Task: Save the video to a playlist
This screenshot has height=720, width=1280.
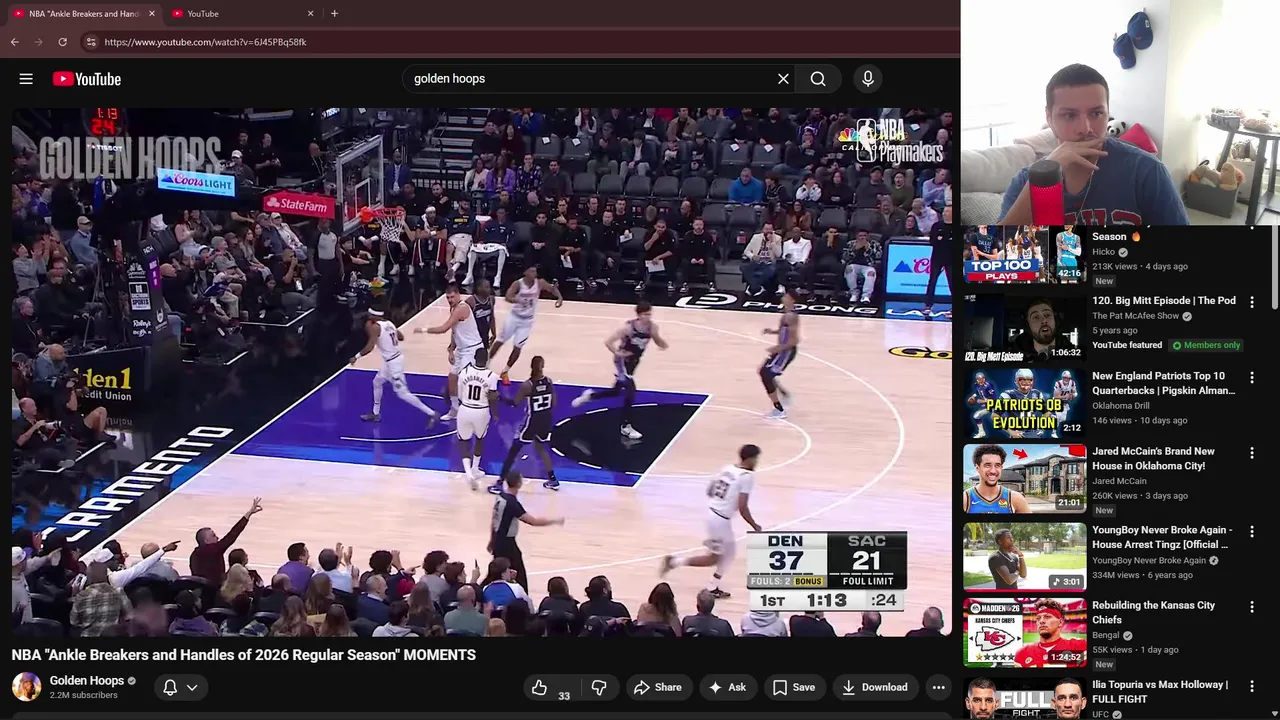Action: coord(794,687)
